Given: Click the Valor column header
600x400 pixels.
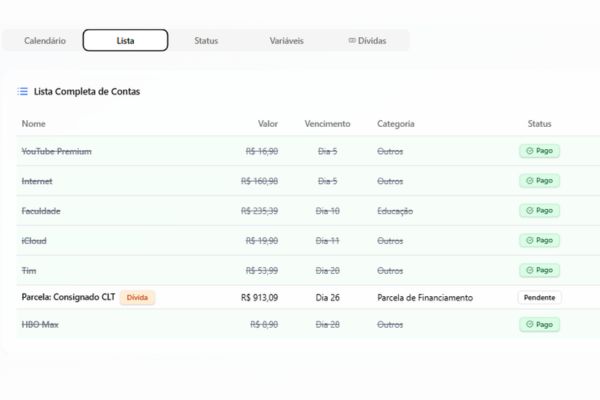Looking at the screenshot, I should (267, 124).
